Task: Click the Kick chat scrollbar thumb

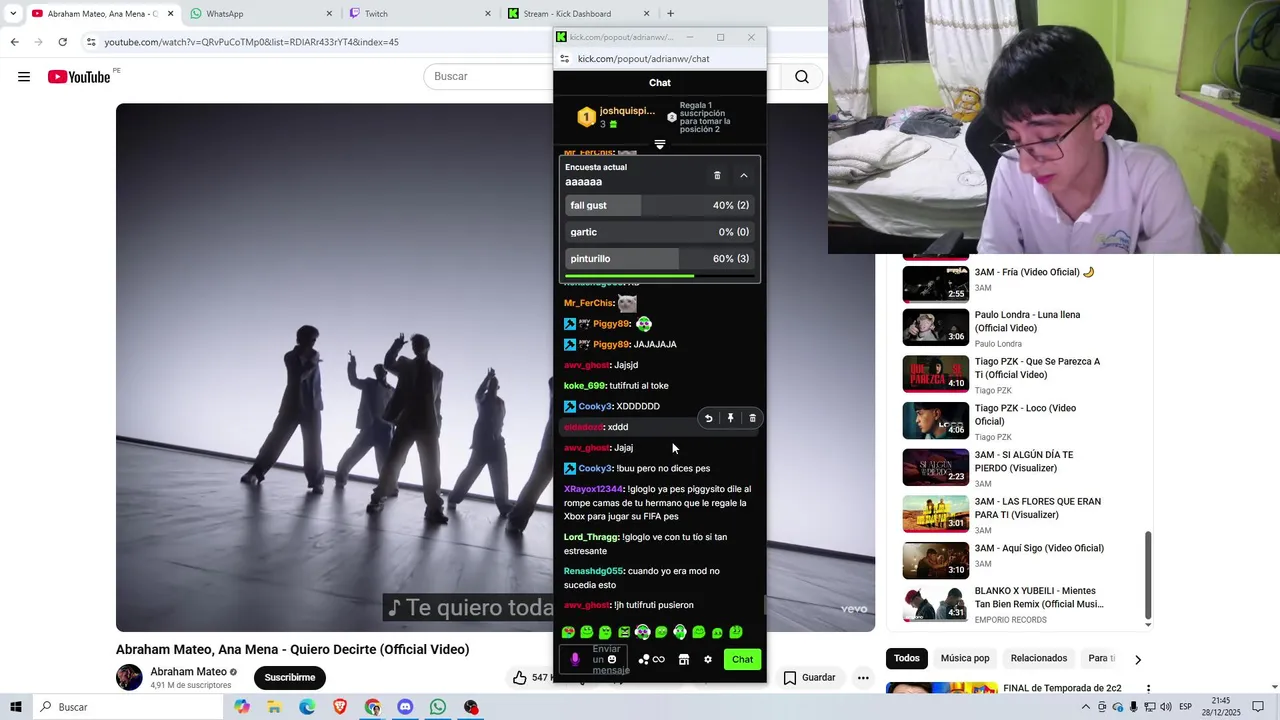Action: (x=765, y=606)
